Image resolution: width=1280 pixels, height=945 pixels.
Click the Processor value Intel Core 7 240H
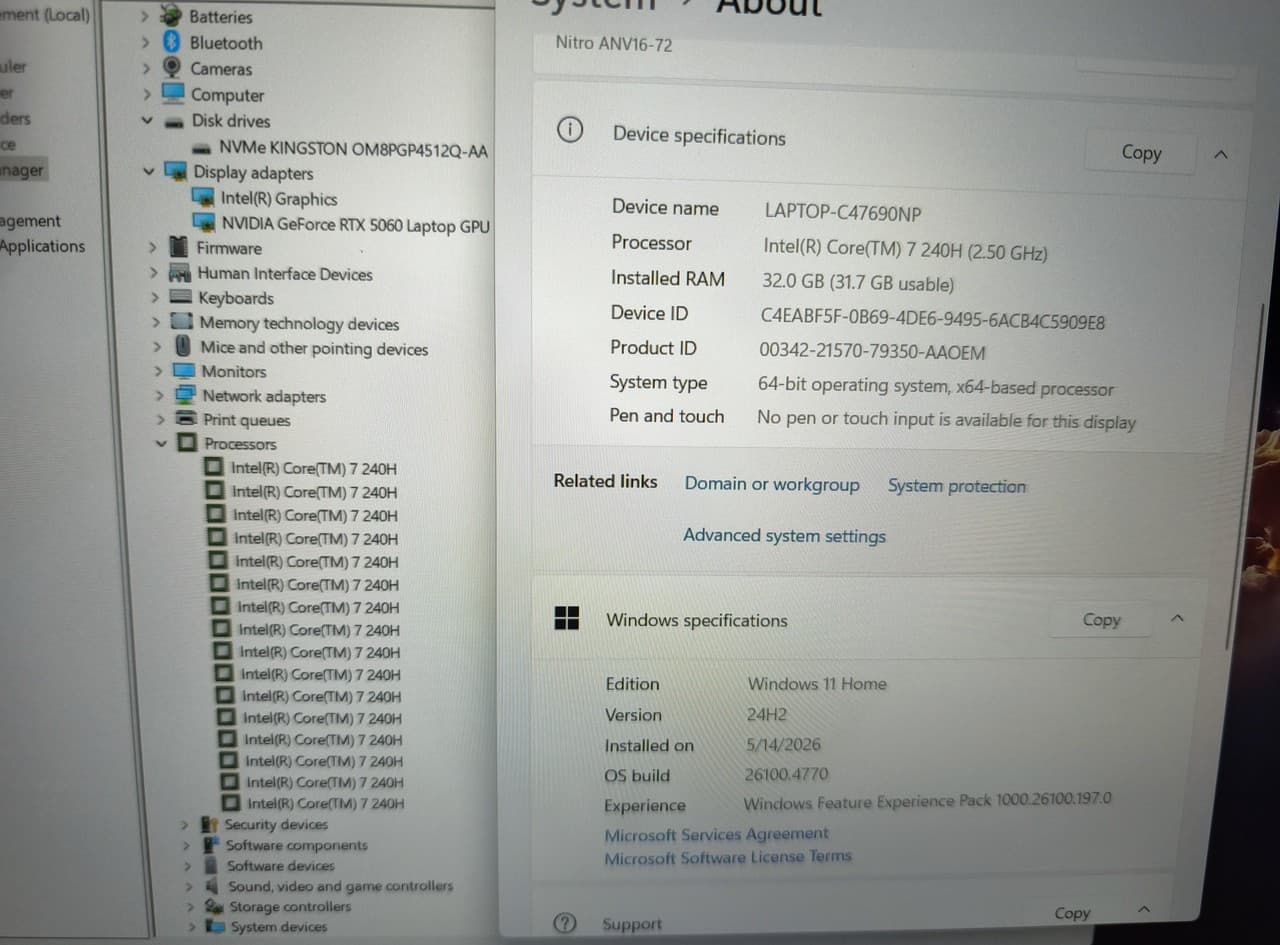point(905,248)
